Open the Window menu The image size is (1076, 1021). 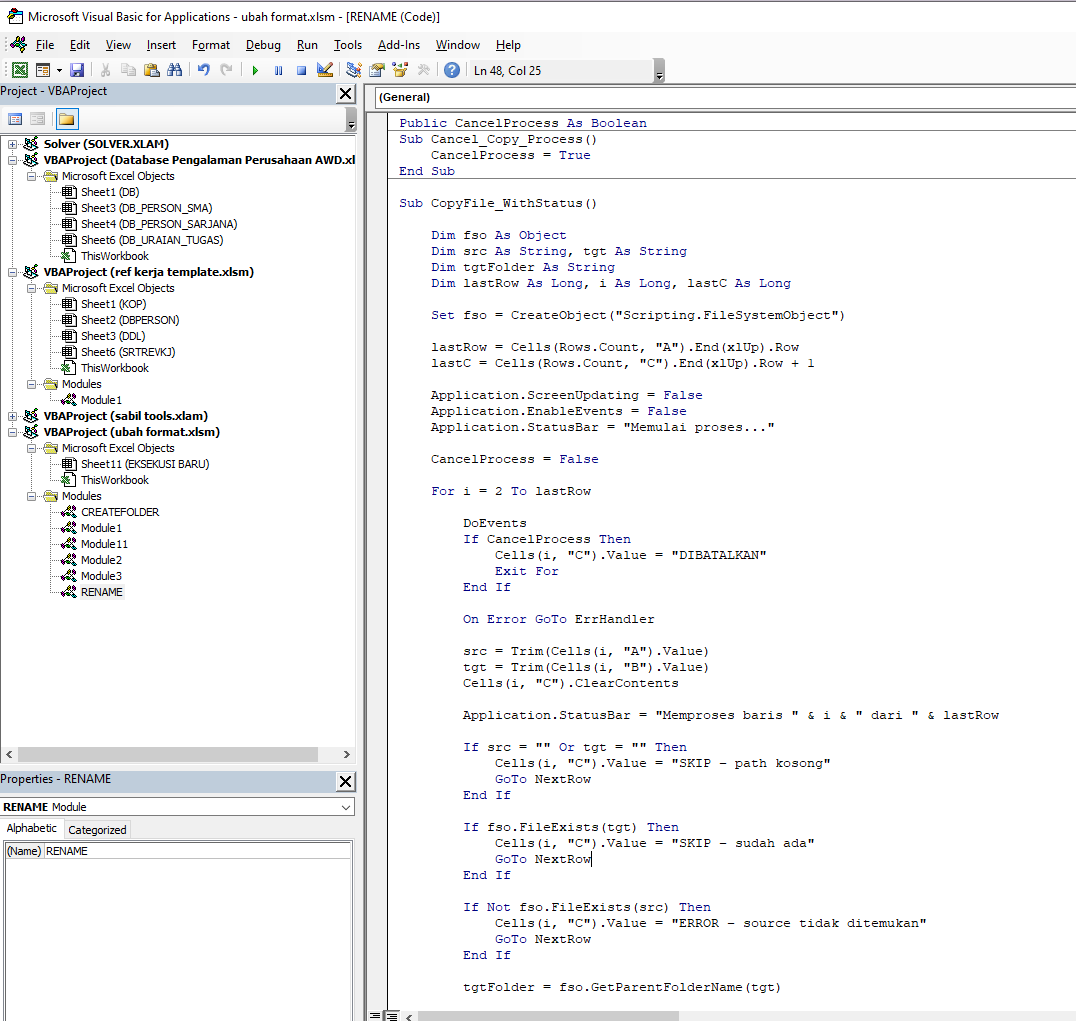tap(458, 45)
